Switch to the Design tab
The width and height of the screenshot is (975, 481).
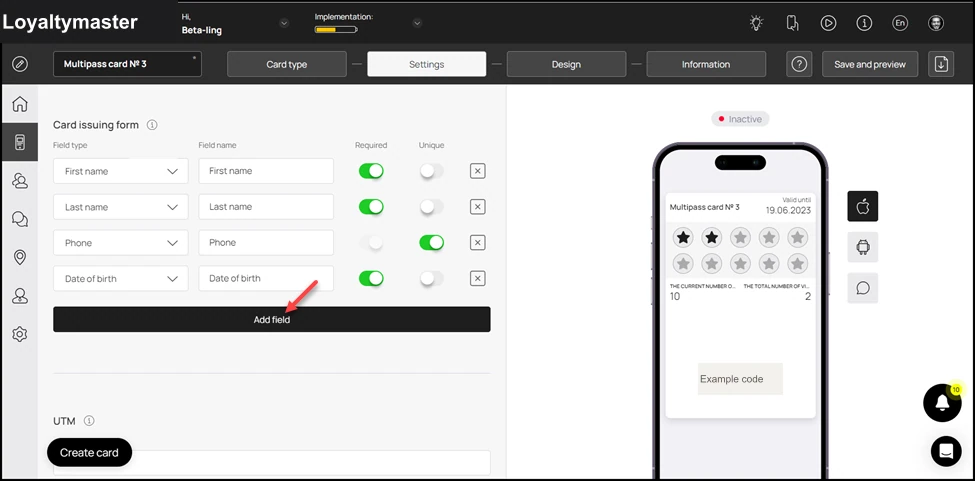pos(566,64)
